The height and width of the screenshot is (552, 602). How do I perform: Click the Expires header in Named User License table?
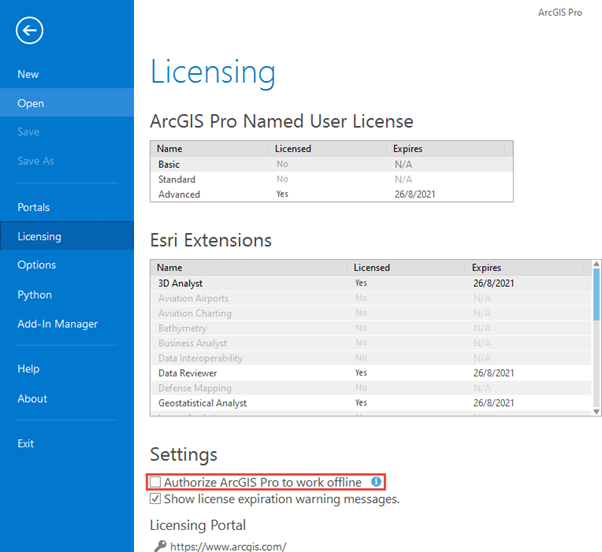(445, 149)
